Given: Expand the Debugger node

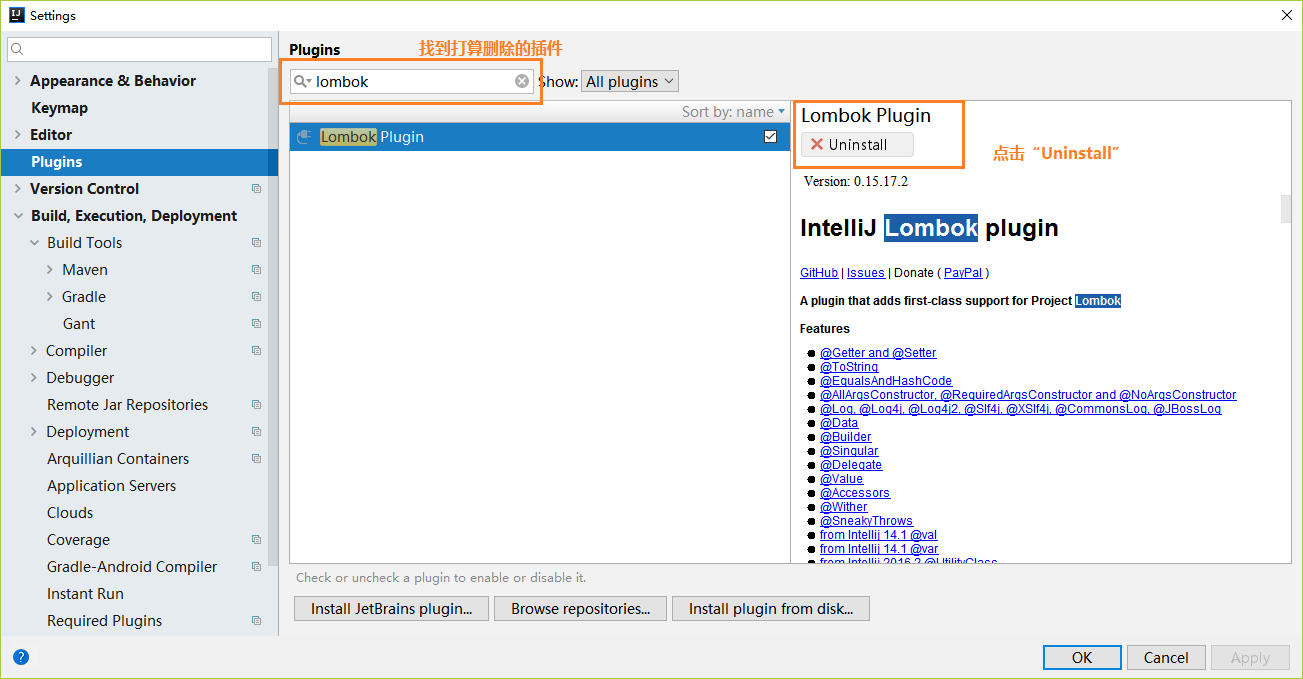Looking at the screenshot, I should (x=34, y=378).
